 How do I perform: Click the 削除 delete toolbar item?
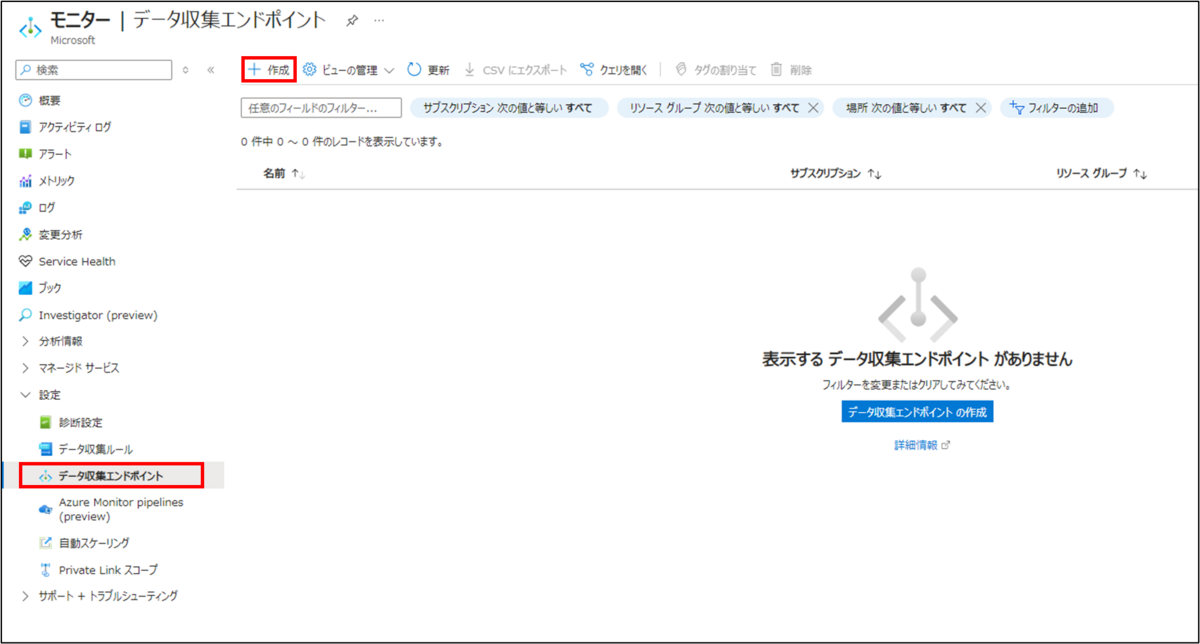(x=791, y=70)
